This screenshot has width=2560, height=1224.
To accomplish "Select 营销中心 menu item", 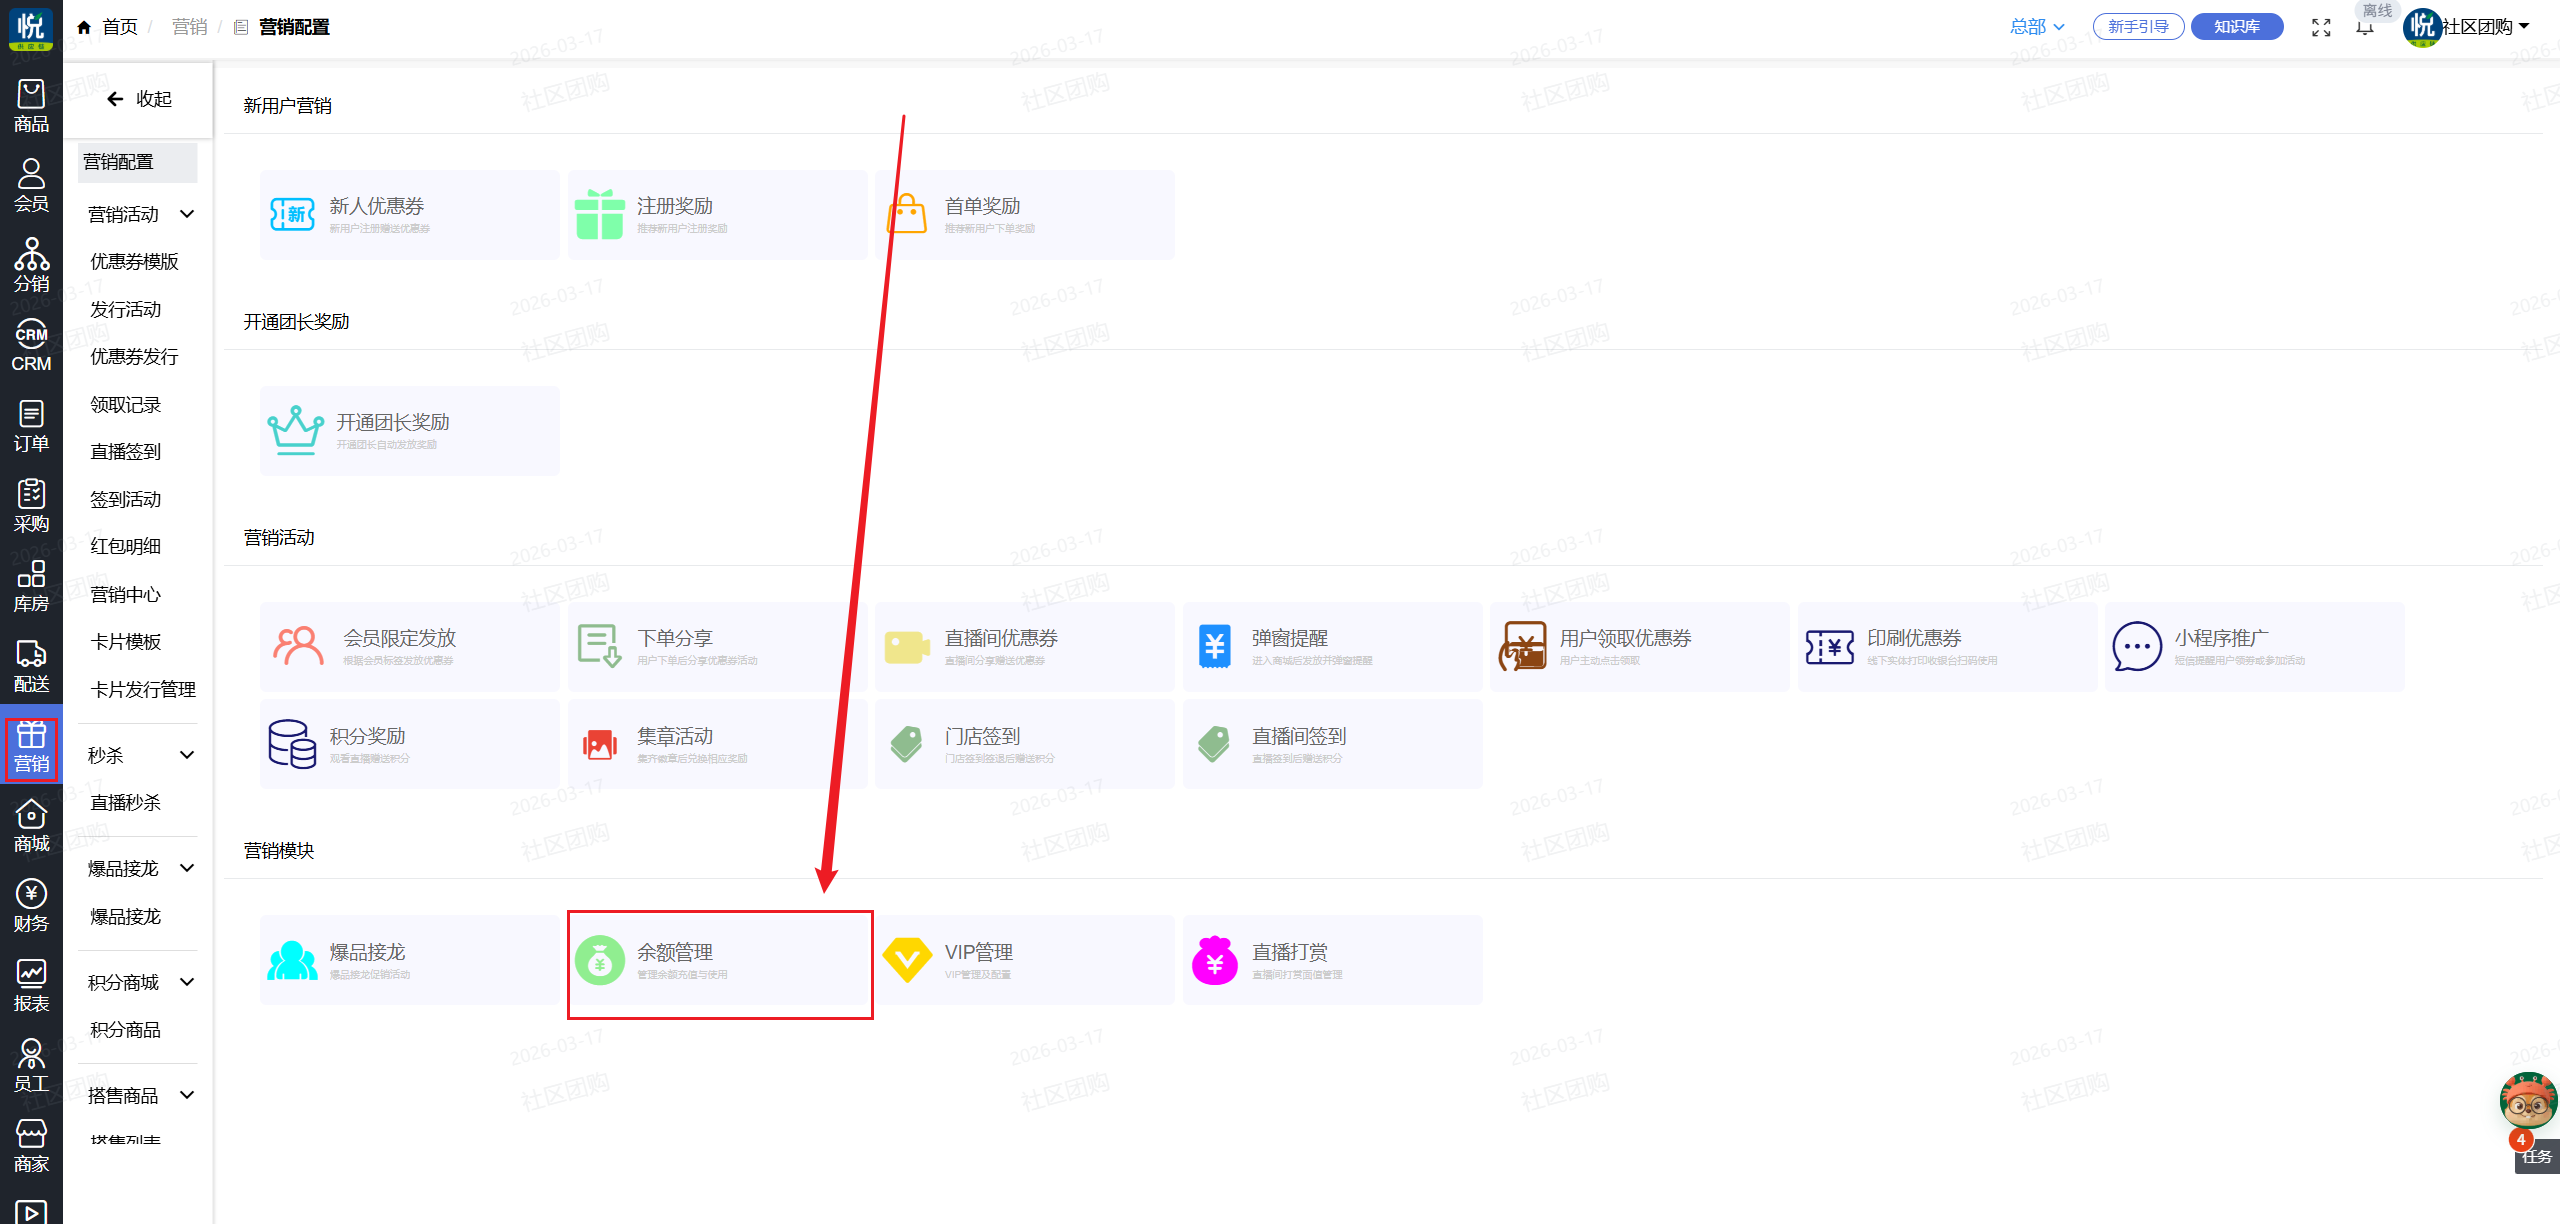I will [125, 595].
